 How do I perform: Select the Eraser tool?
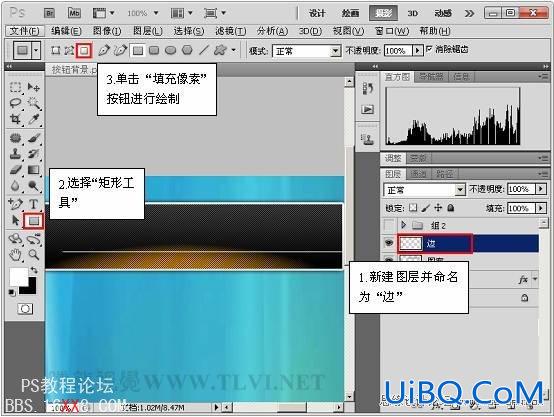coord(15,170)
